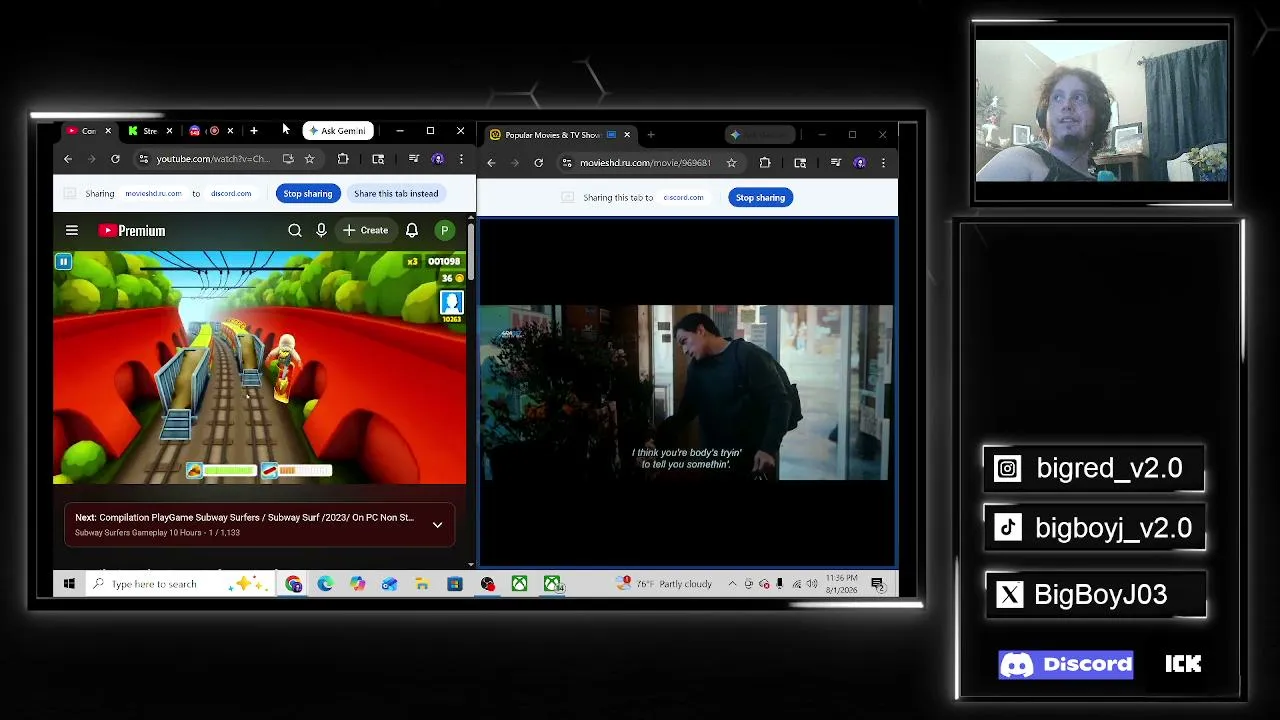Screen dimensions: 1280x720
Task: Click Share this tab instead
Action: (x=396, y=194)
